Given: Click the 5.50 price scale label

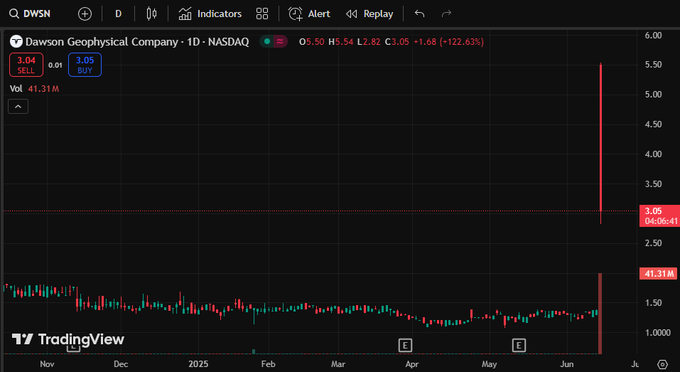Looking at the screenshot, I should click(x=653, y=65).
